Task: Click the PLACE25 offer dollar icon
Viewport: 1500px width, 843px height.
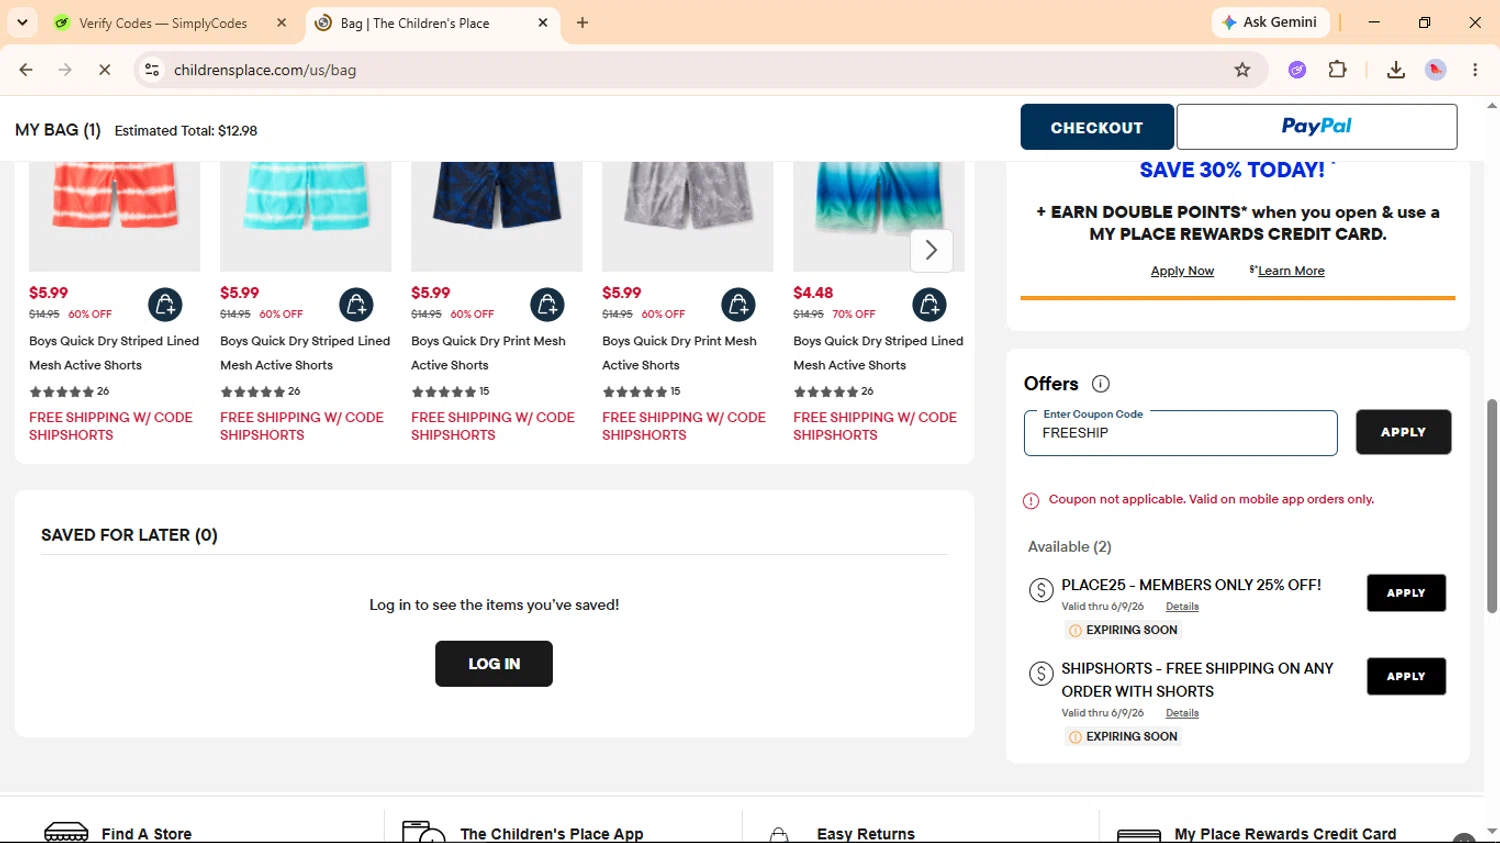Action: pos(1041,590)
